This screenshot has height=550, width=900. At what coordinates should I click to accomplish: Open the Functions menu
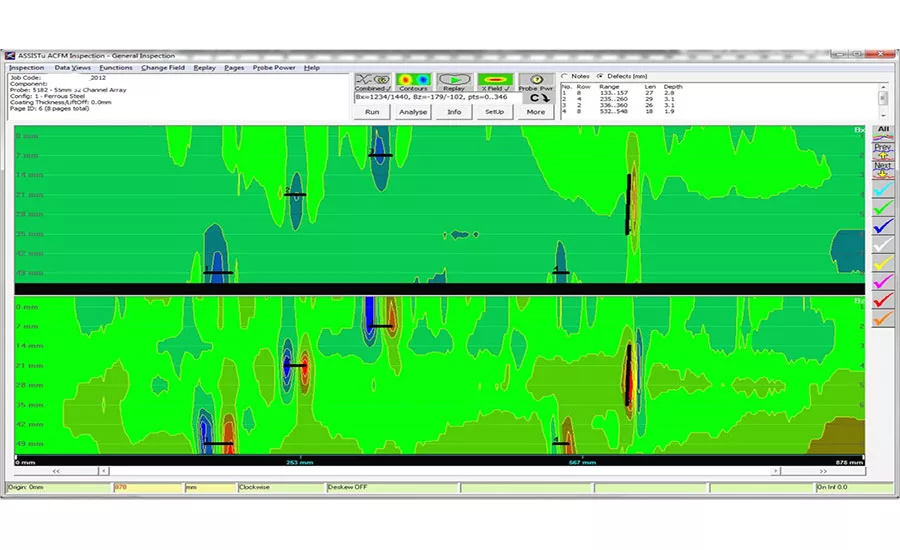point(116,68)
